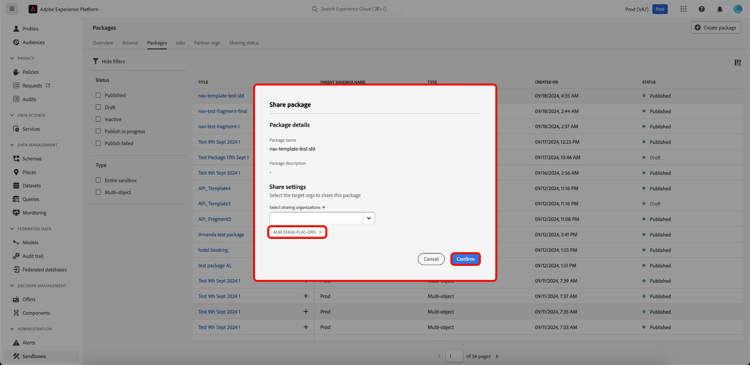
Task: Enable the Multi-object type filter
Action: pos(98,192)
